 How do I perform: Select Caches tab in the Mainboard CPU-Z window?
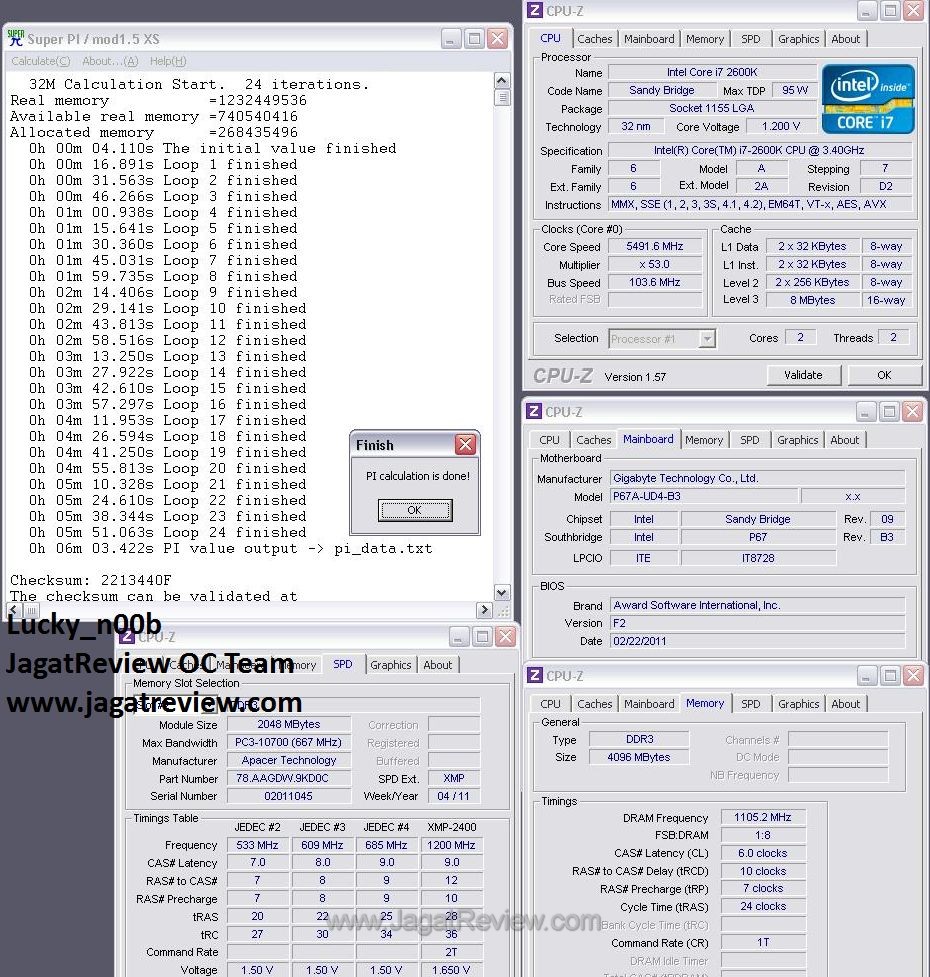pyautogui.click(x=594, y=440)
